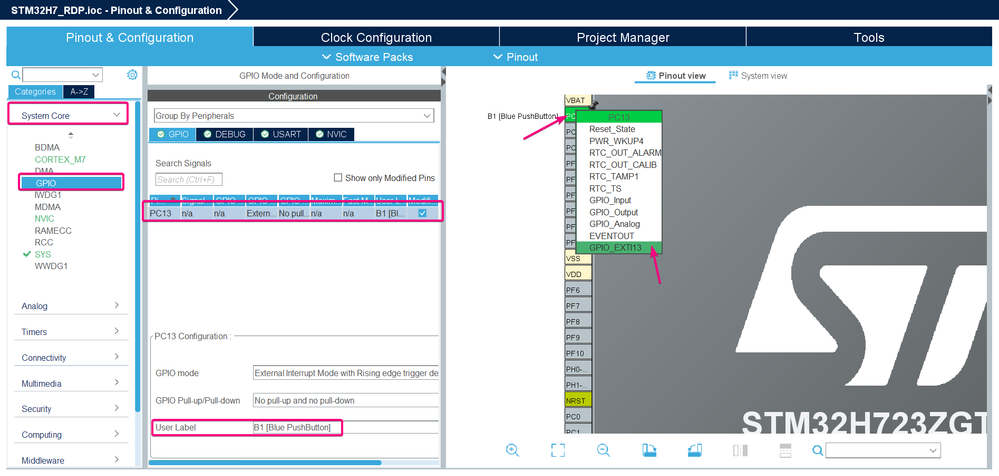Viewport: 999px width, 476px height.
Task: Open the GPIO mode combo box
Action: (x=346, y=373)
